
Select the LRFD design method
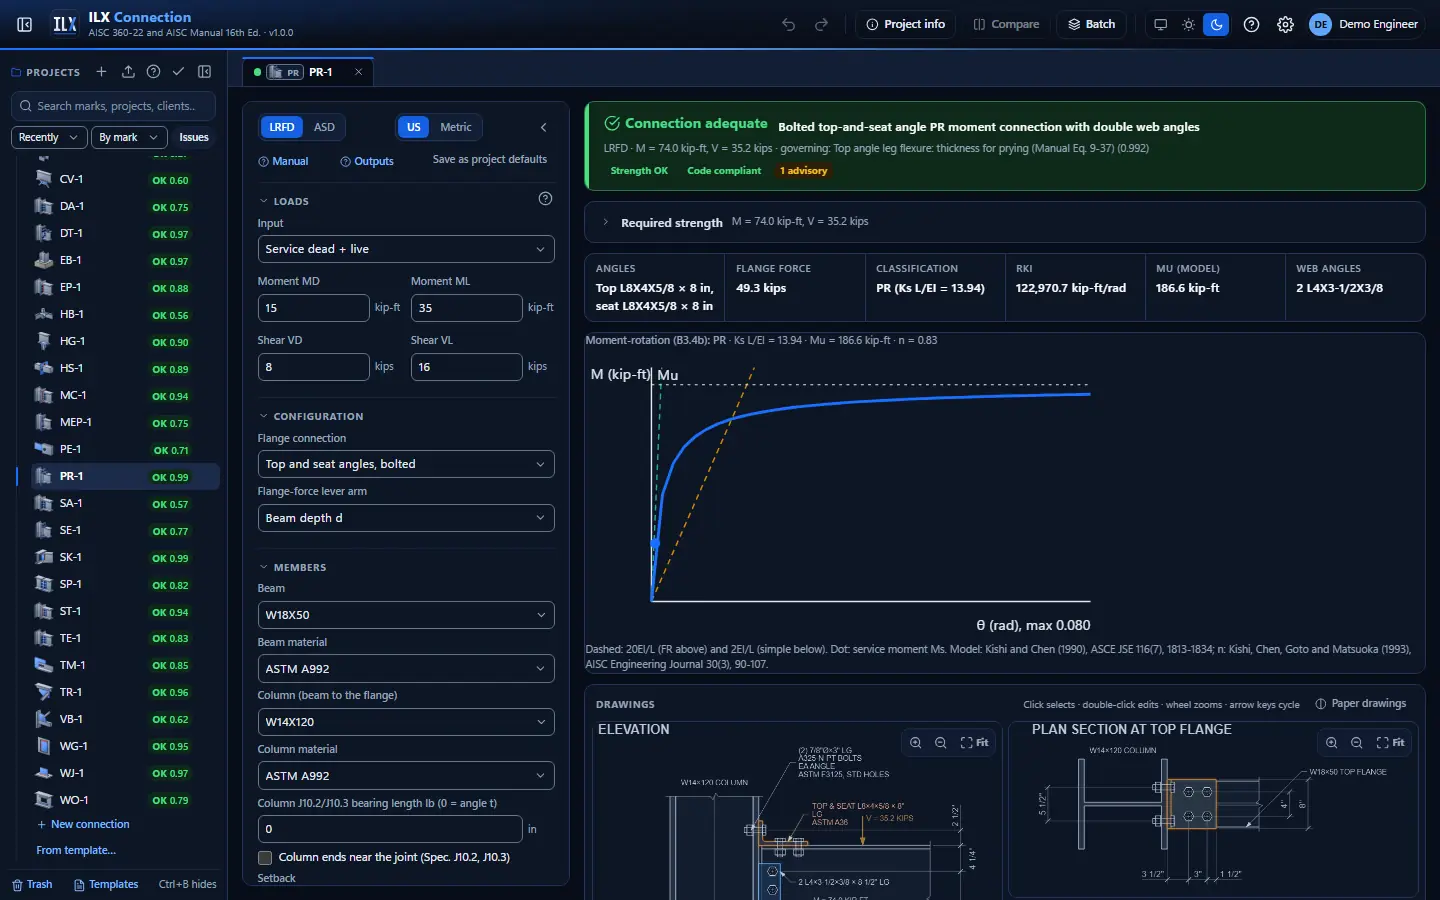tap(282, 127)
